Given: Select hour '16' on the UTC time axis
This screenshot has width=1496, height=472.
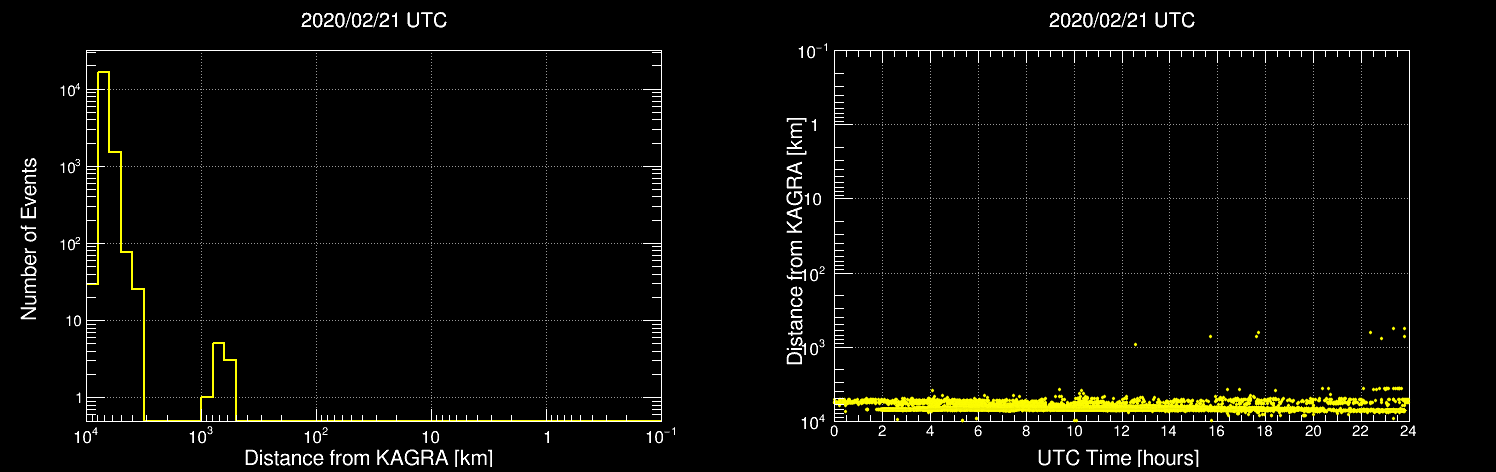Looking at the screenshot, I should click(1217, 432).
